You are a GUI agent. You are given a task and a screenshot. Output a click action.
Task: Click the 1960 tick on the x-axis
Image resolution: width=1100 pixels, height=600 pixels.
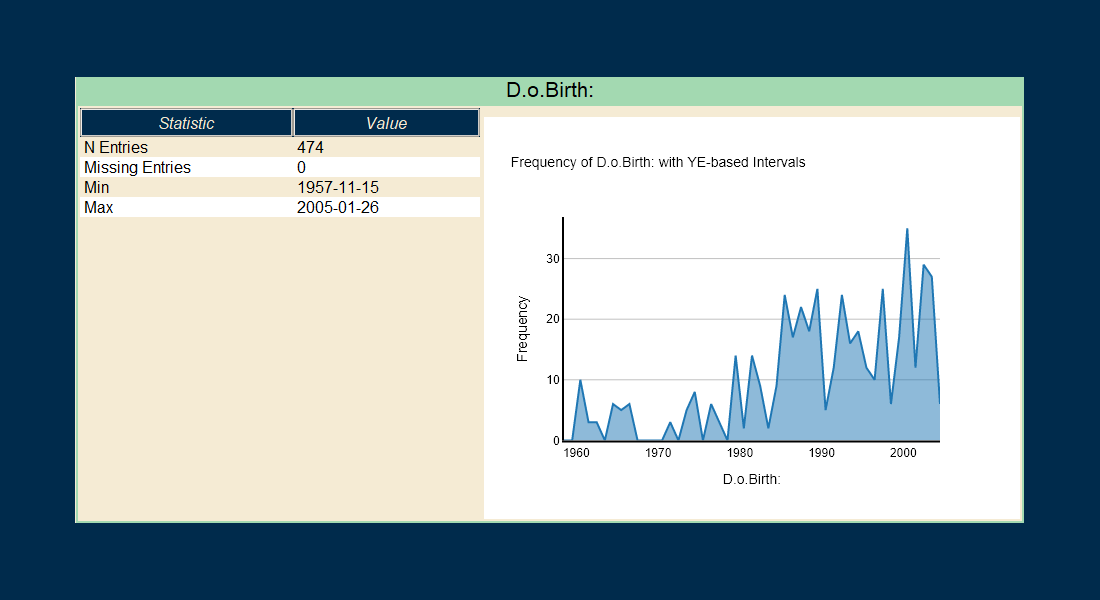tap(576, 453)
